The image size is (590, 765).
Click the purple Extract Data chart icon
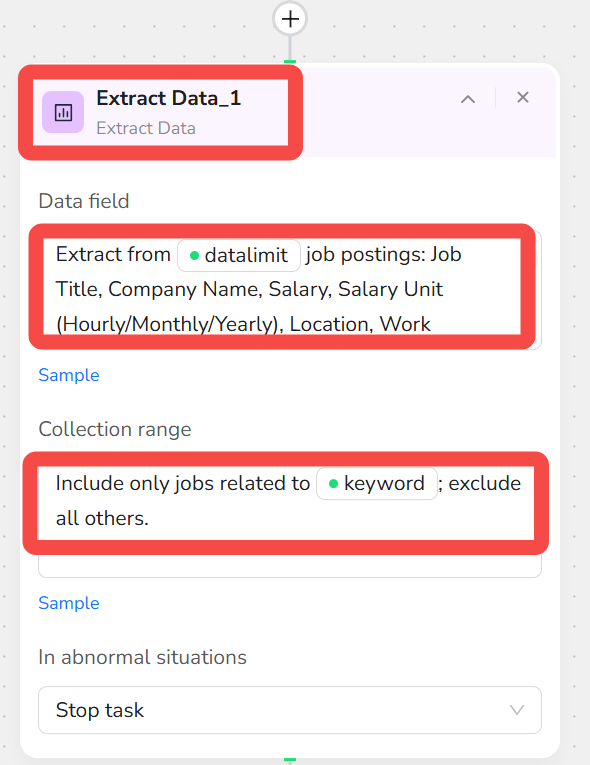tap(63, 112)
